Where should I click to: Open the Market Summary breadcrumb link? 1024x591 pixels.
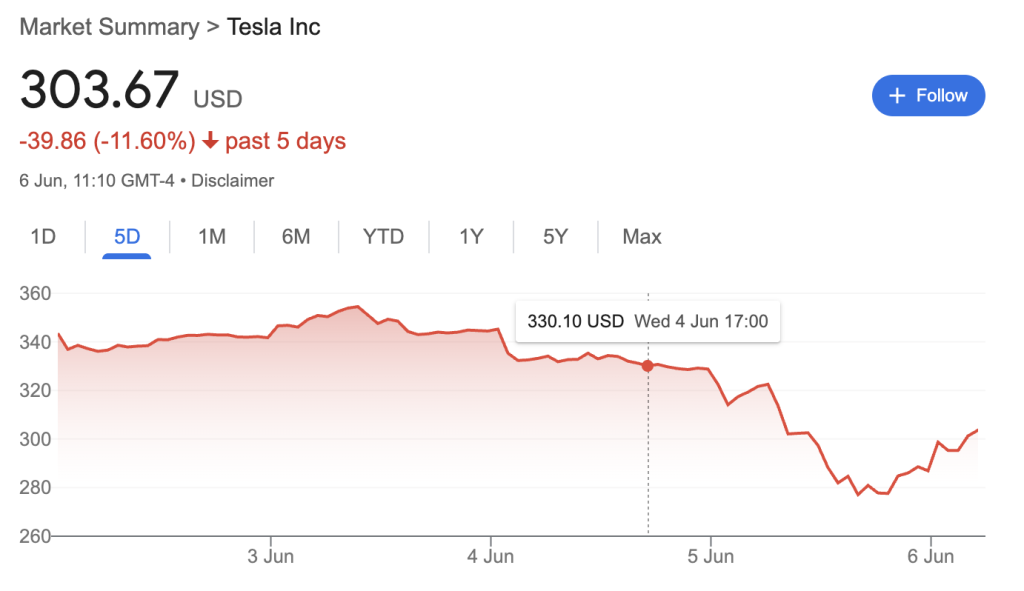109,27
